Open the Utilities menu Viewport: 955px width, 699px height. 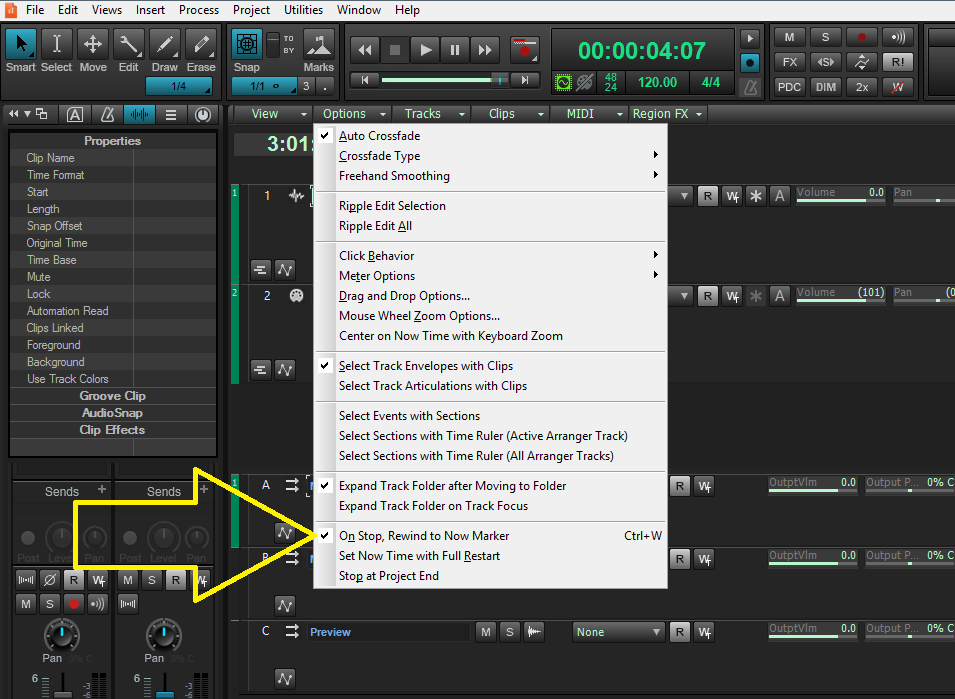303,10
